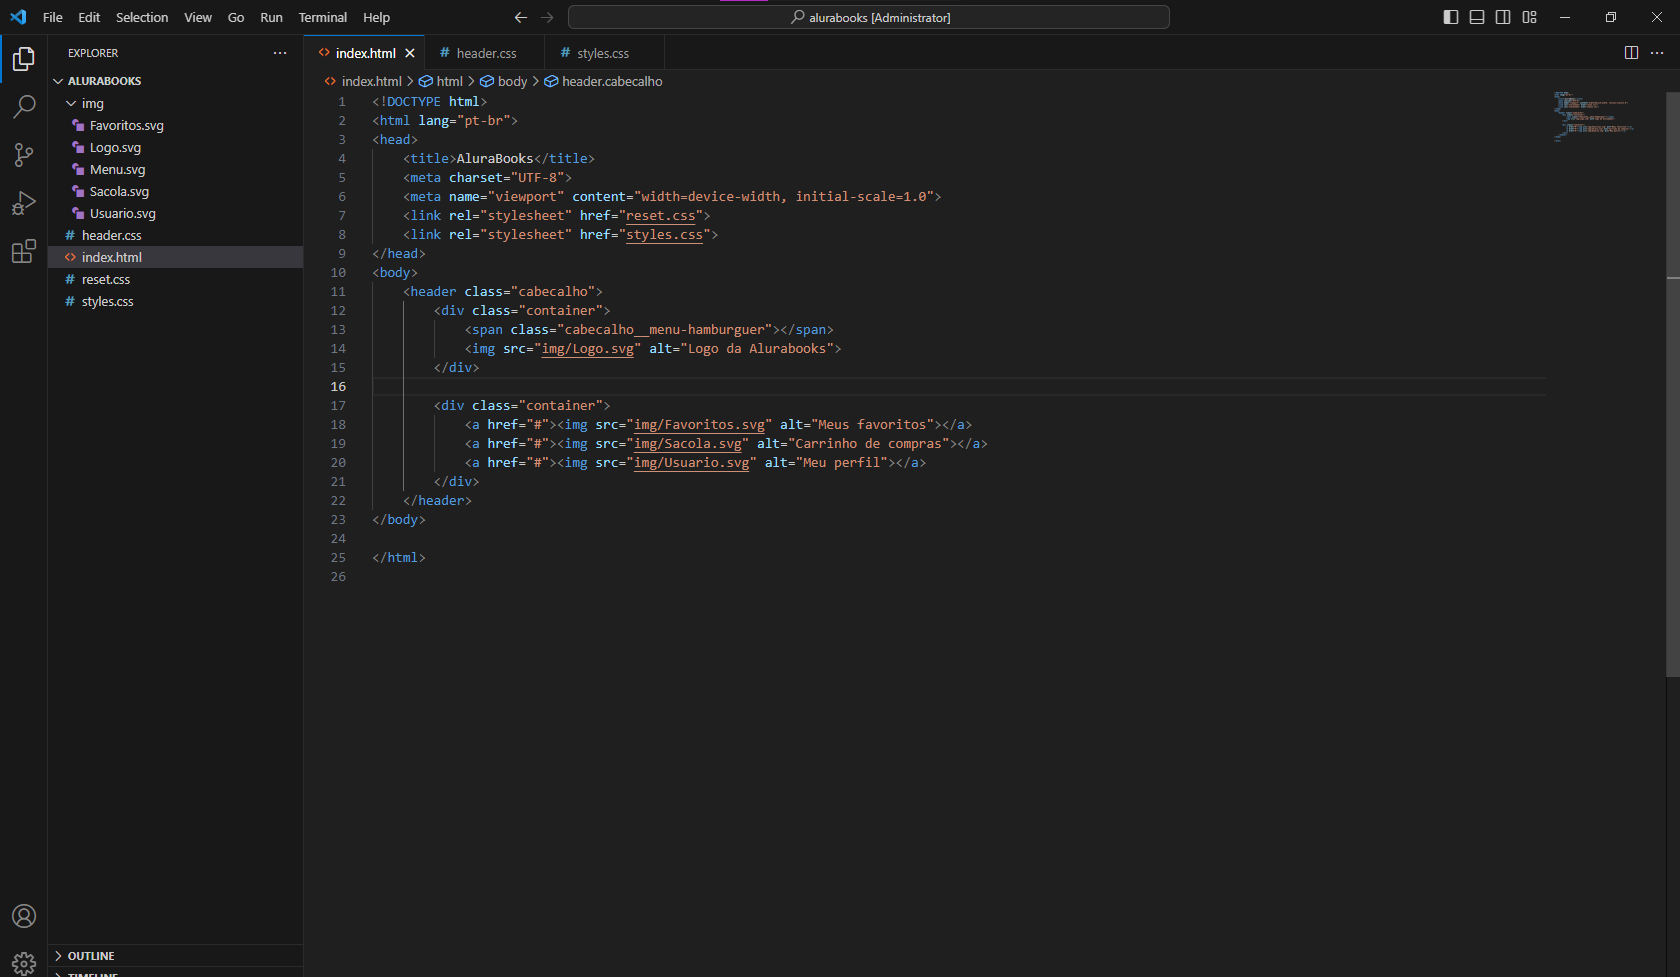
Task: Select header.cabecalho symbol icon in breadcrumbs
Action: pyautogui.click(x=551, y=81)
